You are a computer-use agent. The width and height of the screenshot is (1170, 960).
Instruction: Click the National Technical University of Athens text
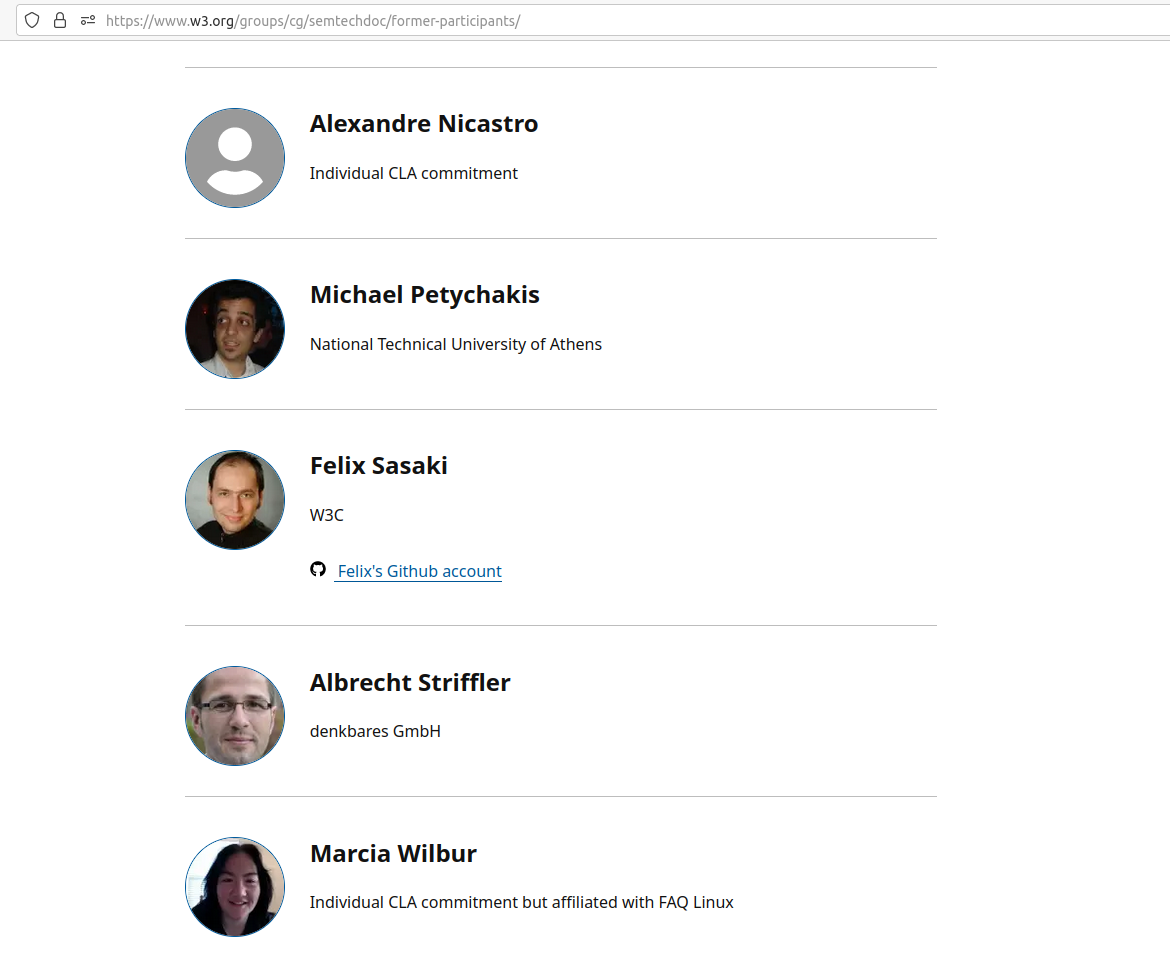point(456,344)
